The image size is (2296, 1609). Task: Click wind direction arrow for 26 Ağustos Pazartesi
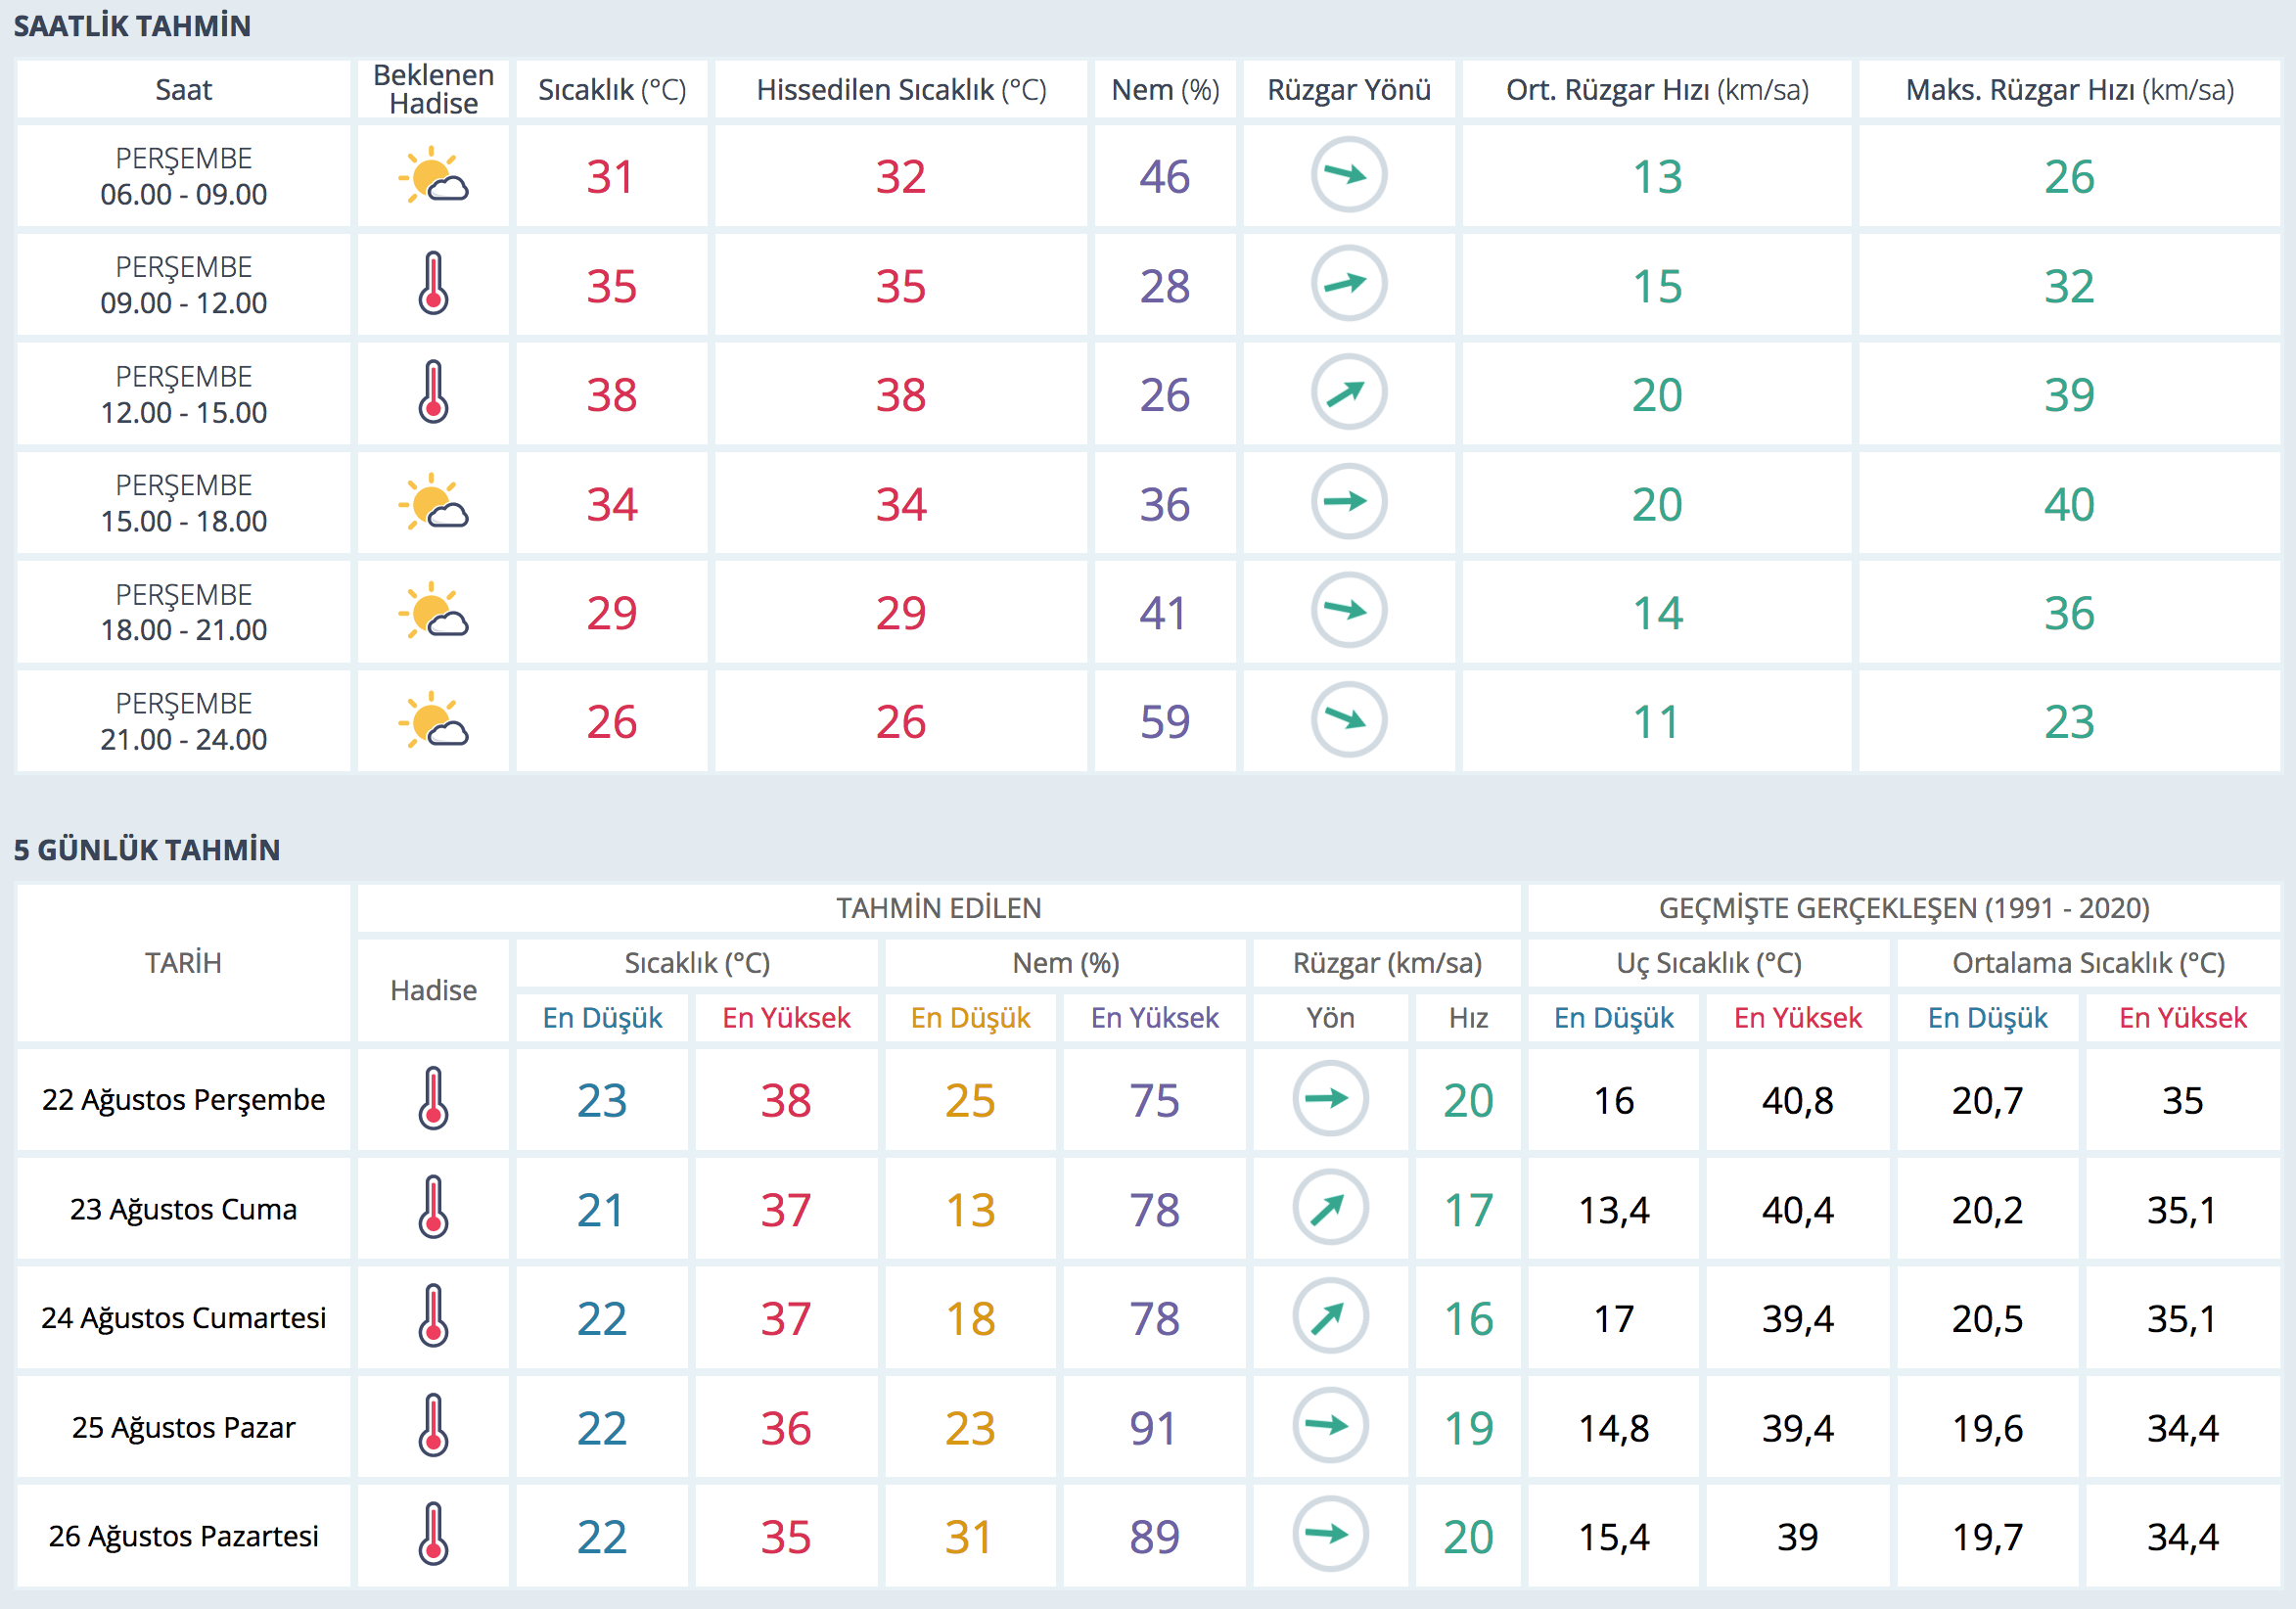[x=1330, y=1535]
